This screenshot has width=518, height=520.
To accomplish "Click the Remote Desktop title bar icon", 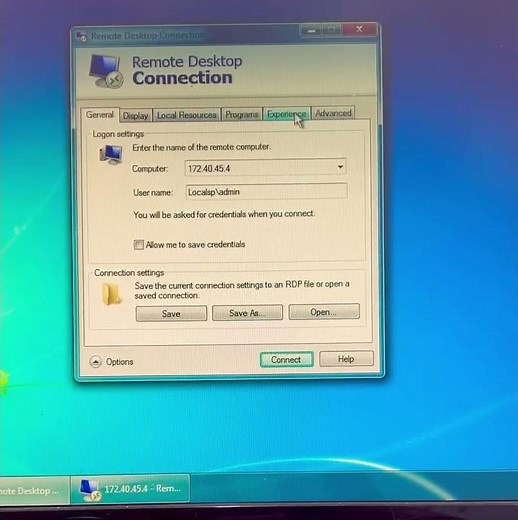I will click(x=82, y=36).
